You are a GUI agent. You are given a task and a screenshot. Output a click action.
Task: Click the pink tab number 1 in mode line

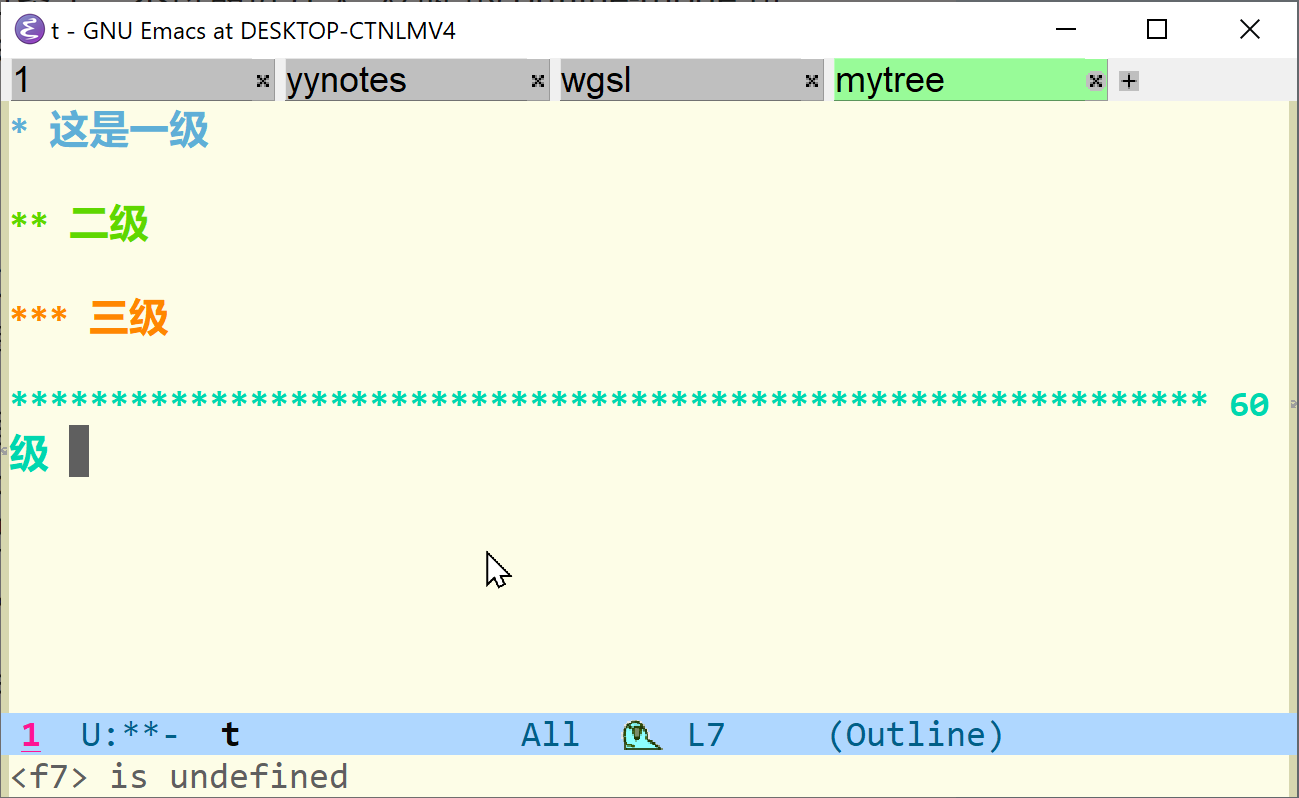[x=30, y=735]
